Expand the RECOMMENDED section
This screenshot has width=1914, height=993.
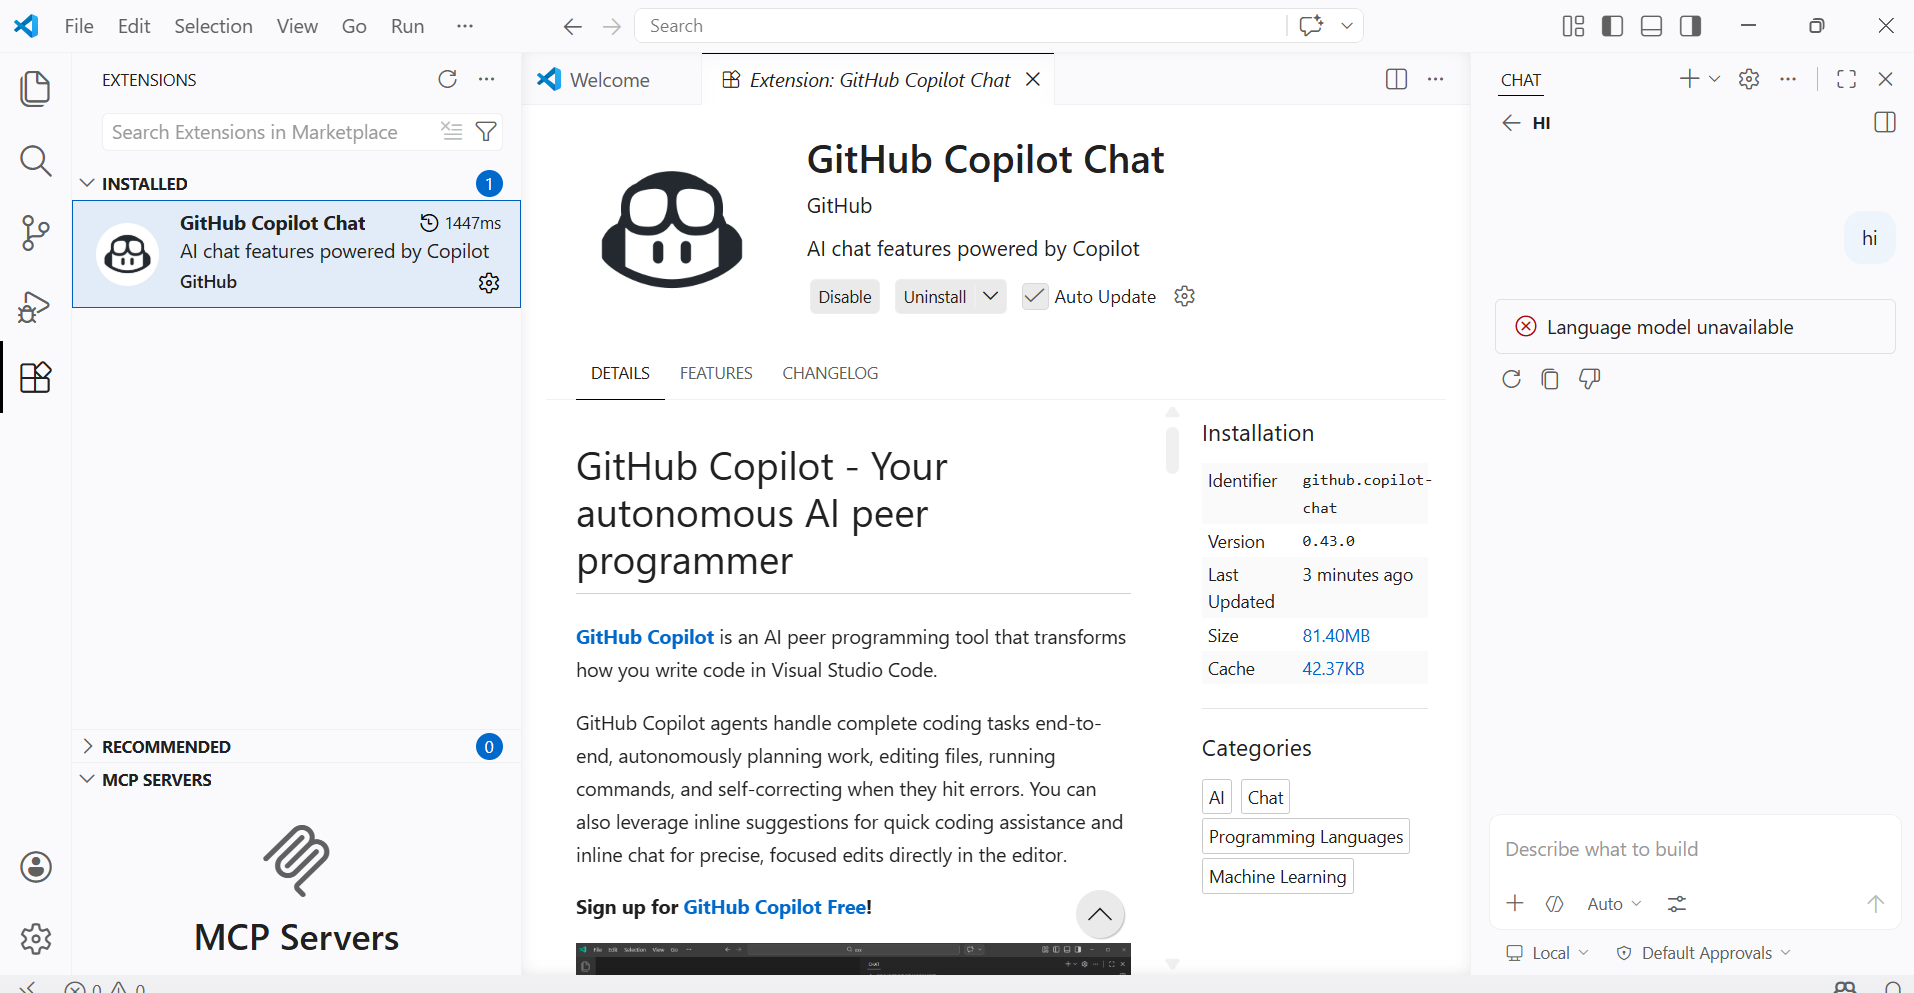tap(87, 746)
